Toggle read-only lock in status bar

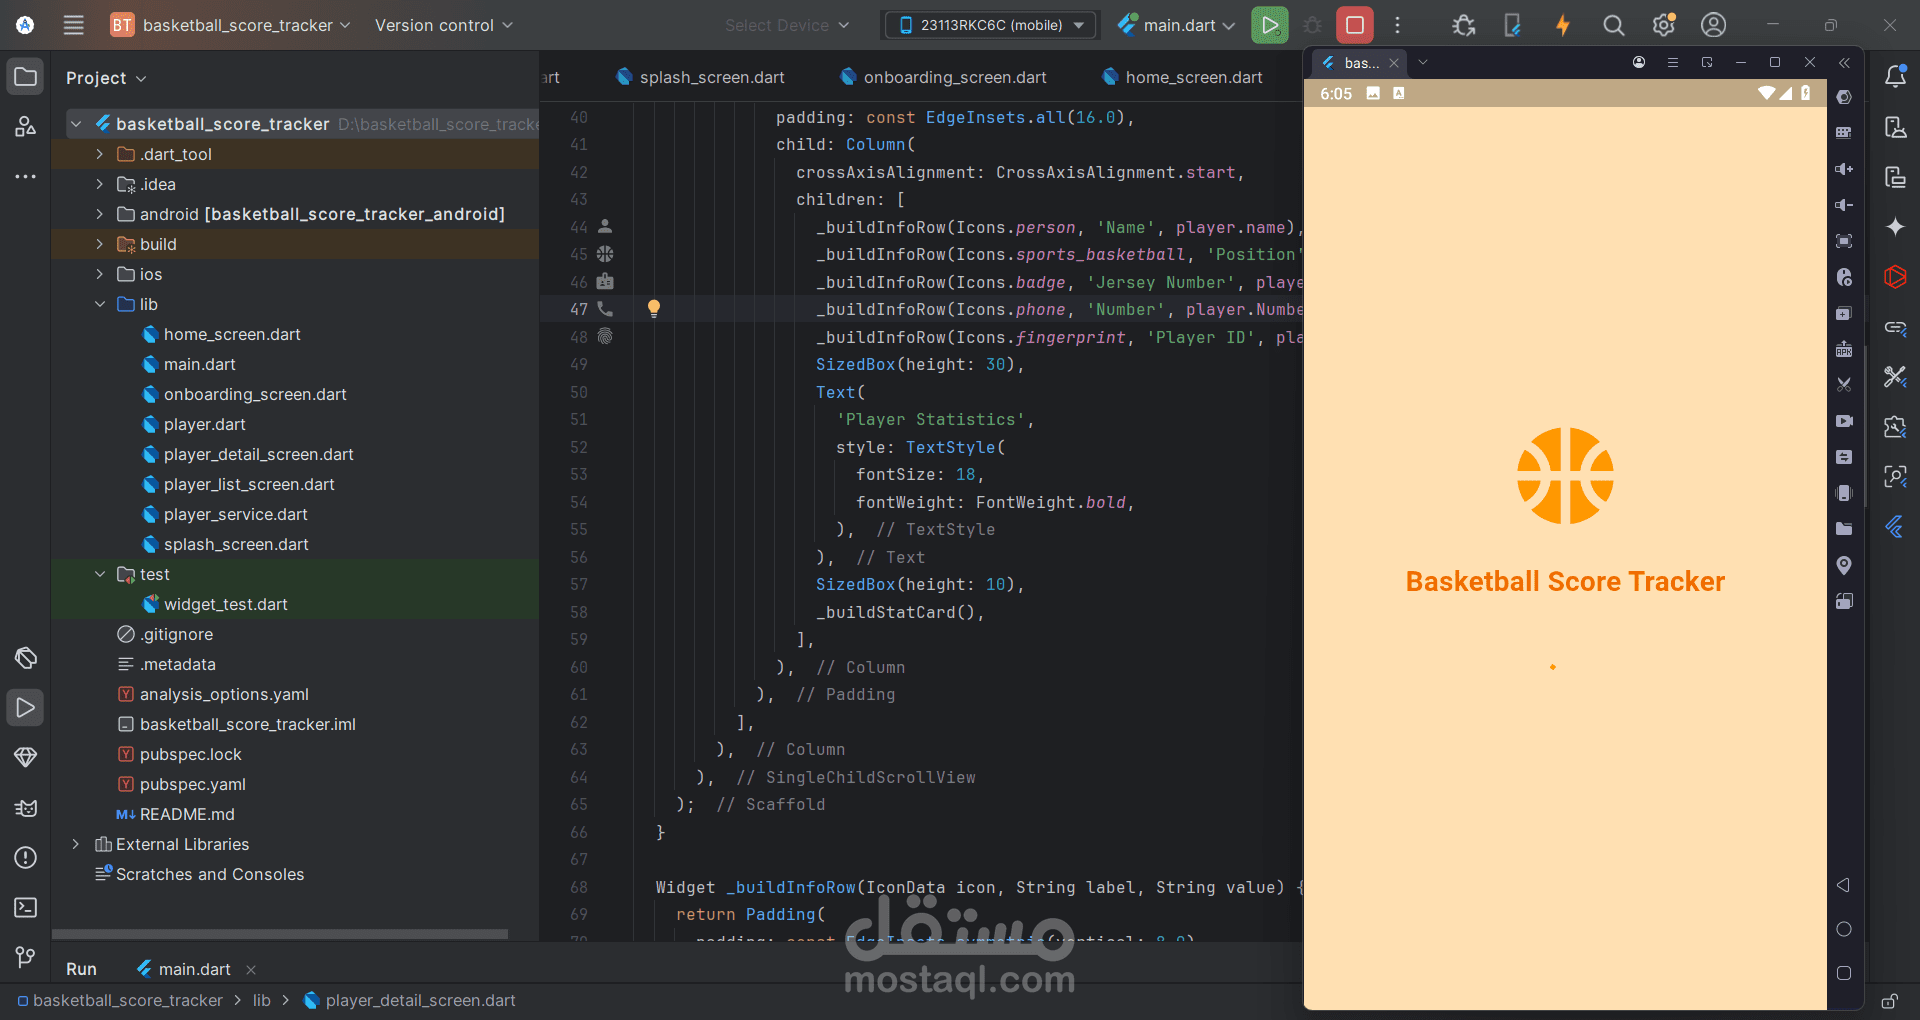(1890, 1001)
